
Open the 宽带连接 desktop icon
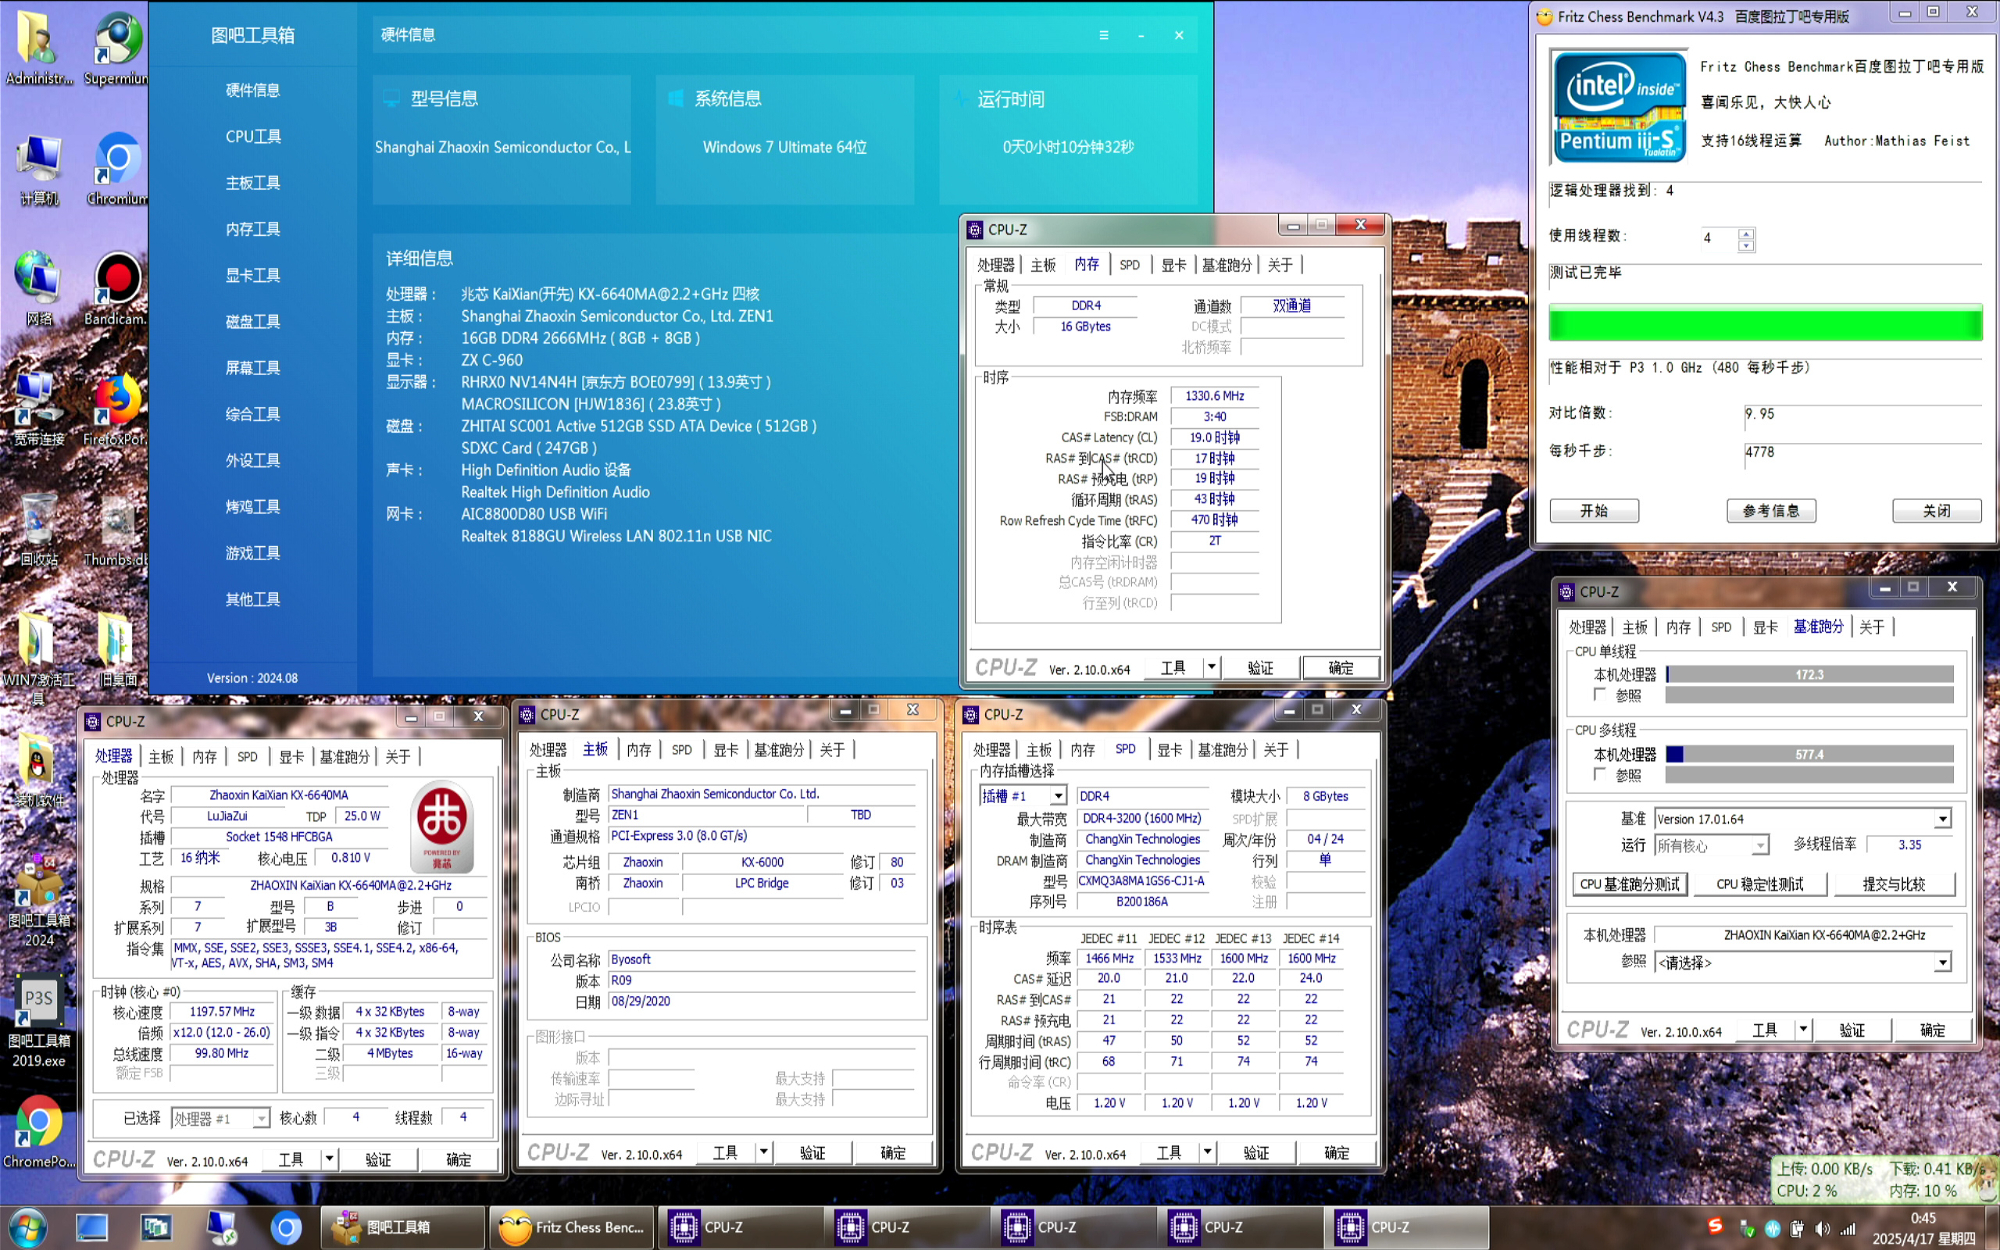38,410
